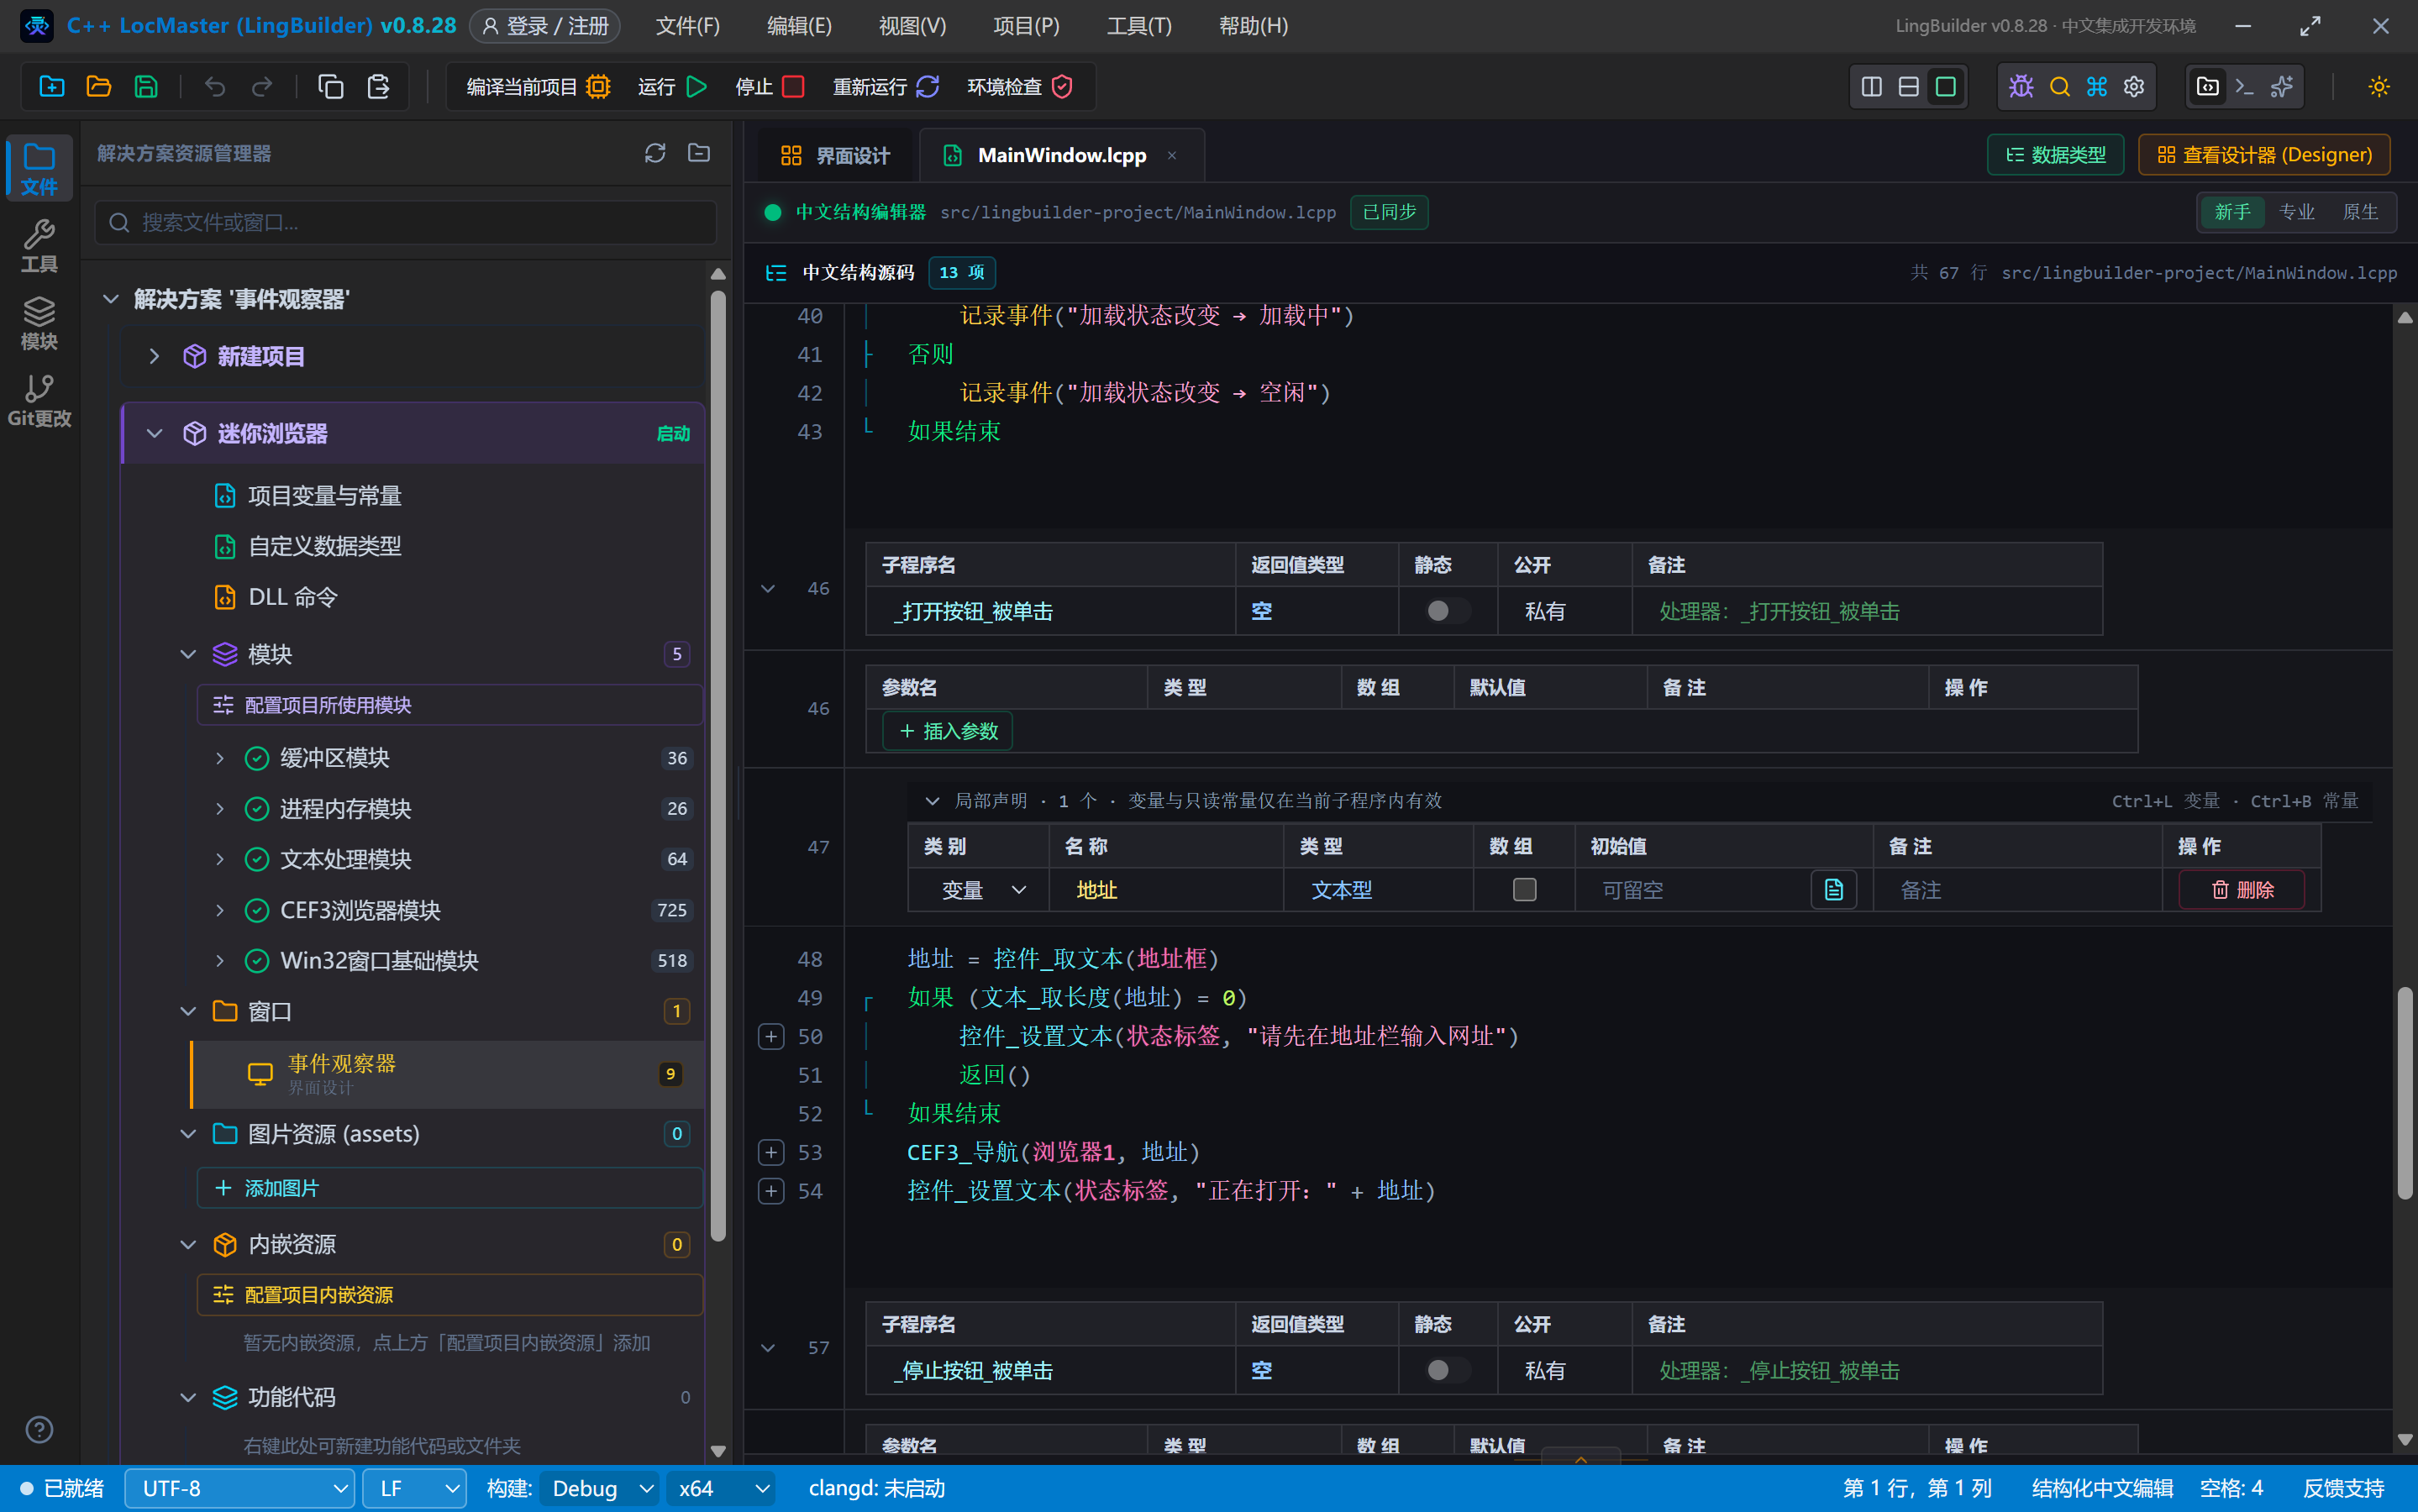The width and height of the screenshot is (2418, 1512).
Task: Refresh the solution explorer
Action: [x=655, y=153]
